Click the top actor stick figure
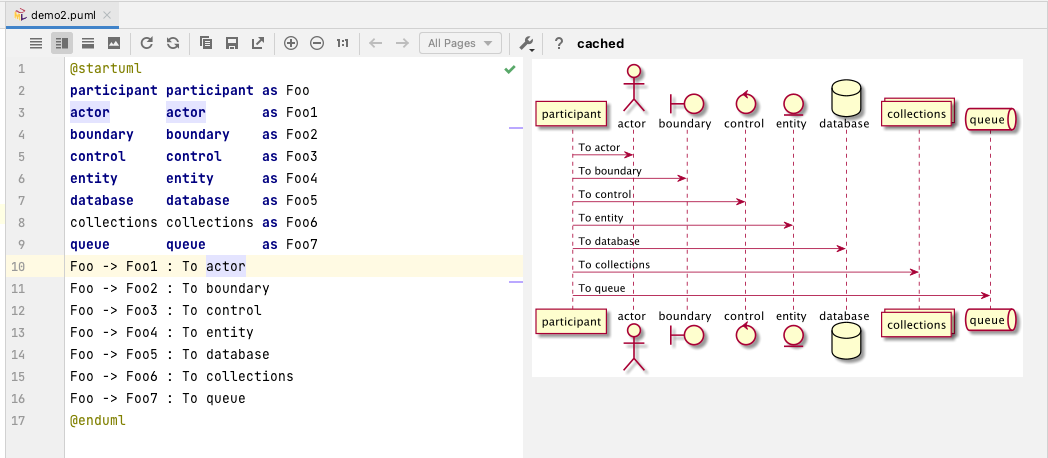Screen dimensions: 1048x458 [x=632, y=88]
